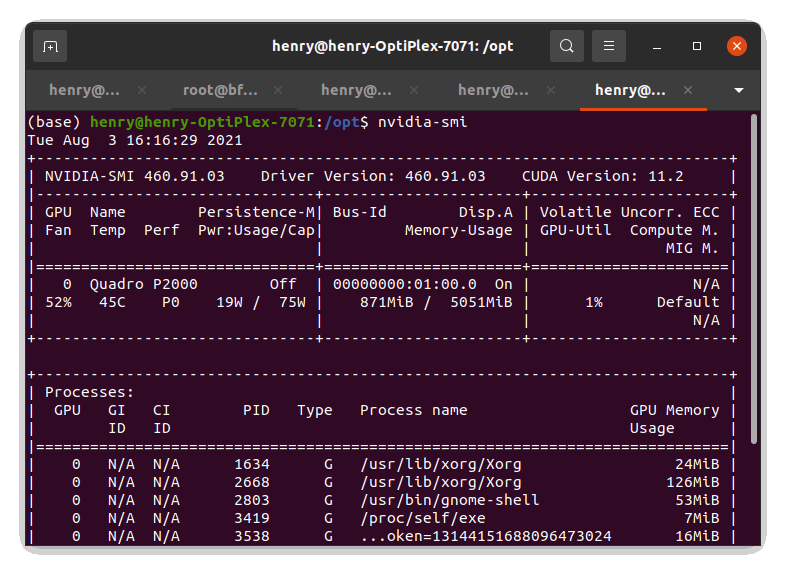Click the fan value 52%

tap(59, 303)
